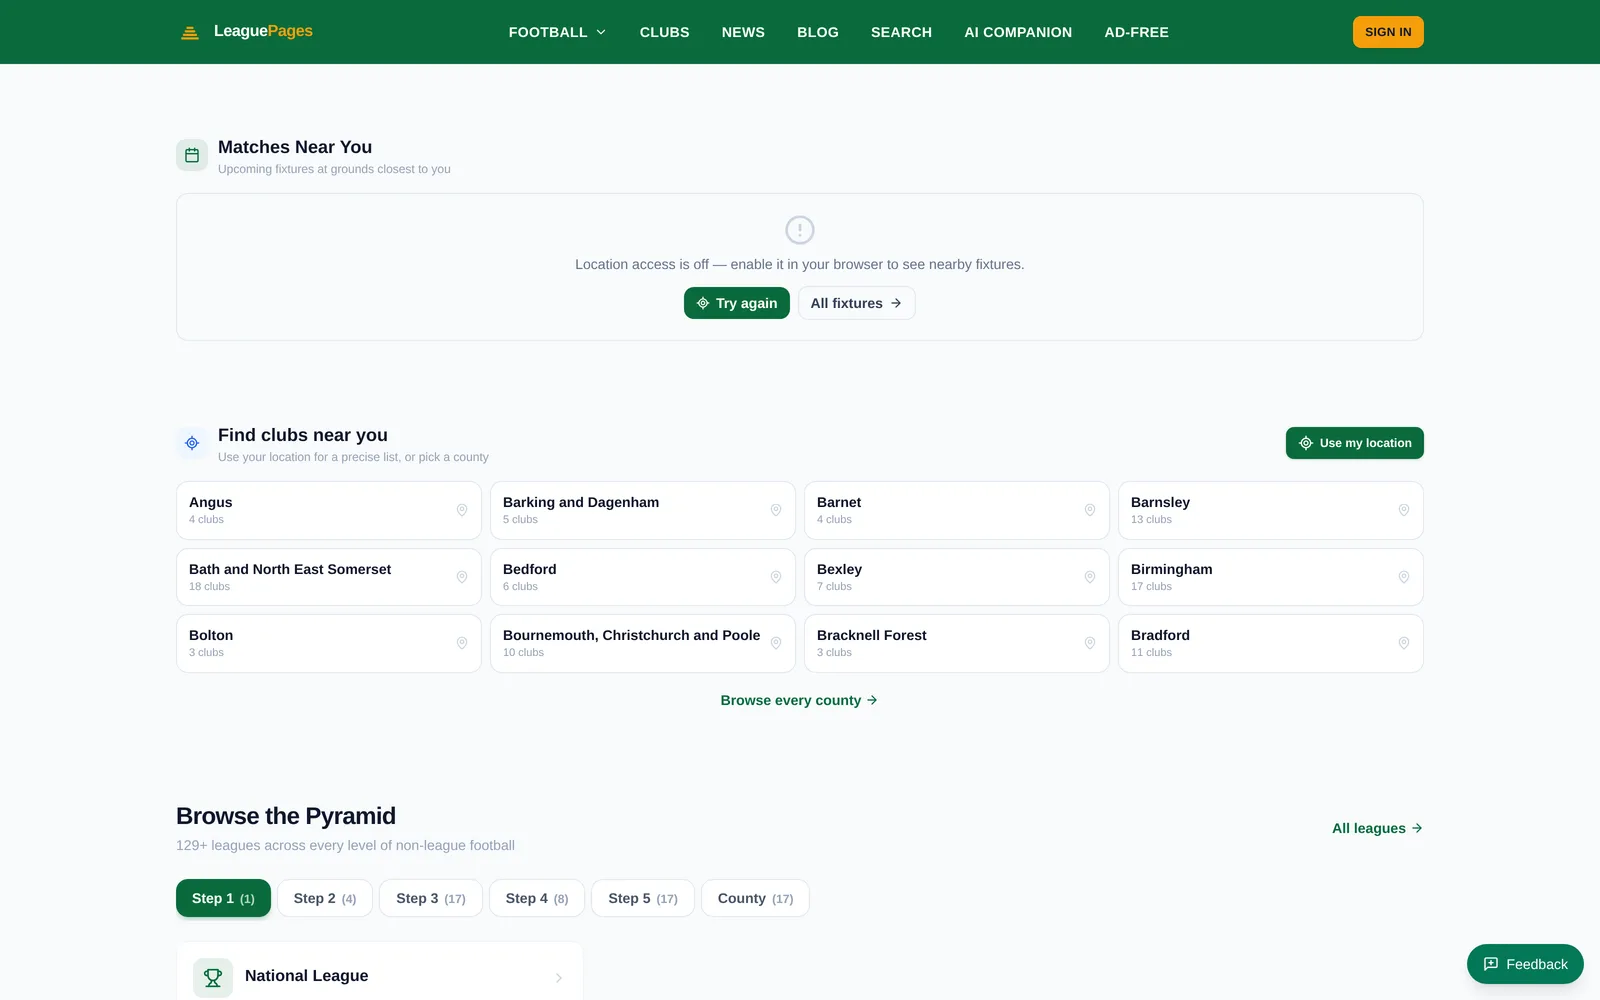This screenshot has width=1600, height=1000.
Task: Click the calendar icon beside Matches Near You
Action: pos(192,155)
